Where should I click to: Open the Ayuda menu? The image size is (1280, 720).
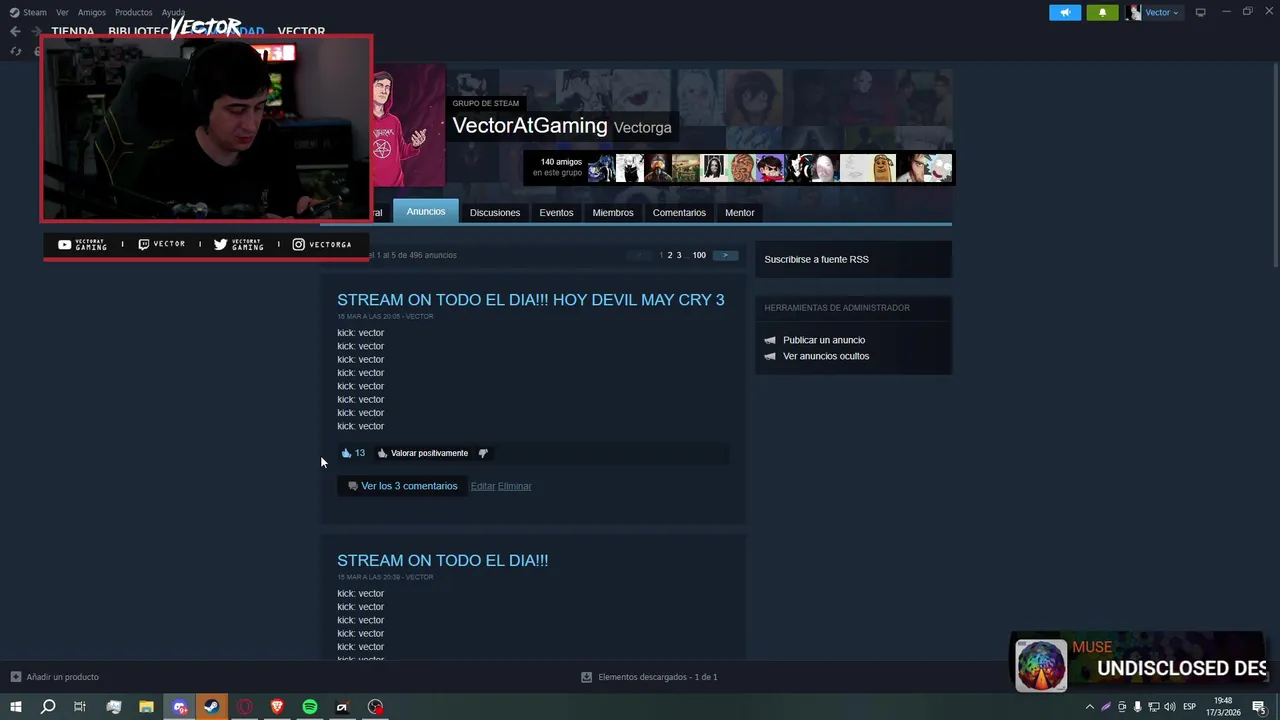click(173, 12)
